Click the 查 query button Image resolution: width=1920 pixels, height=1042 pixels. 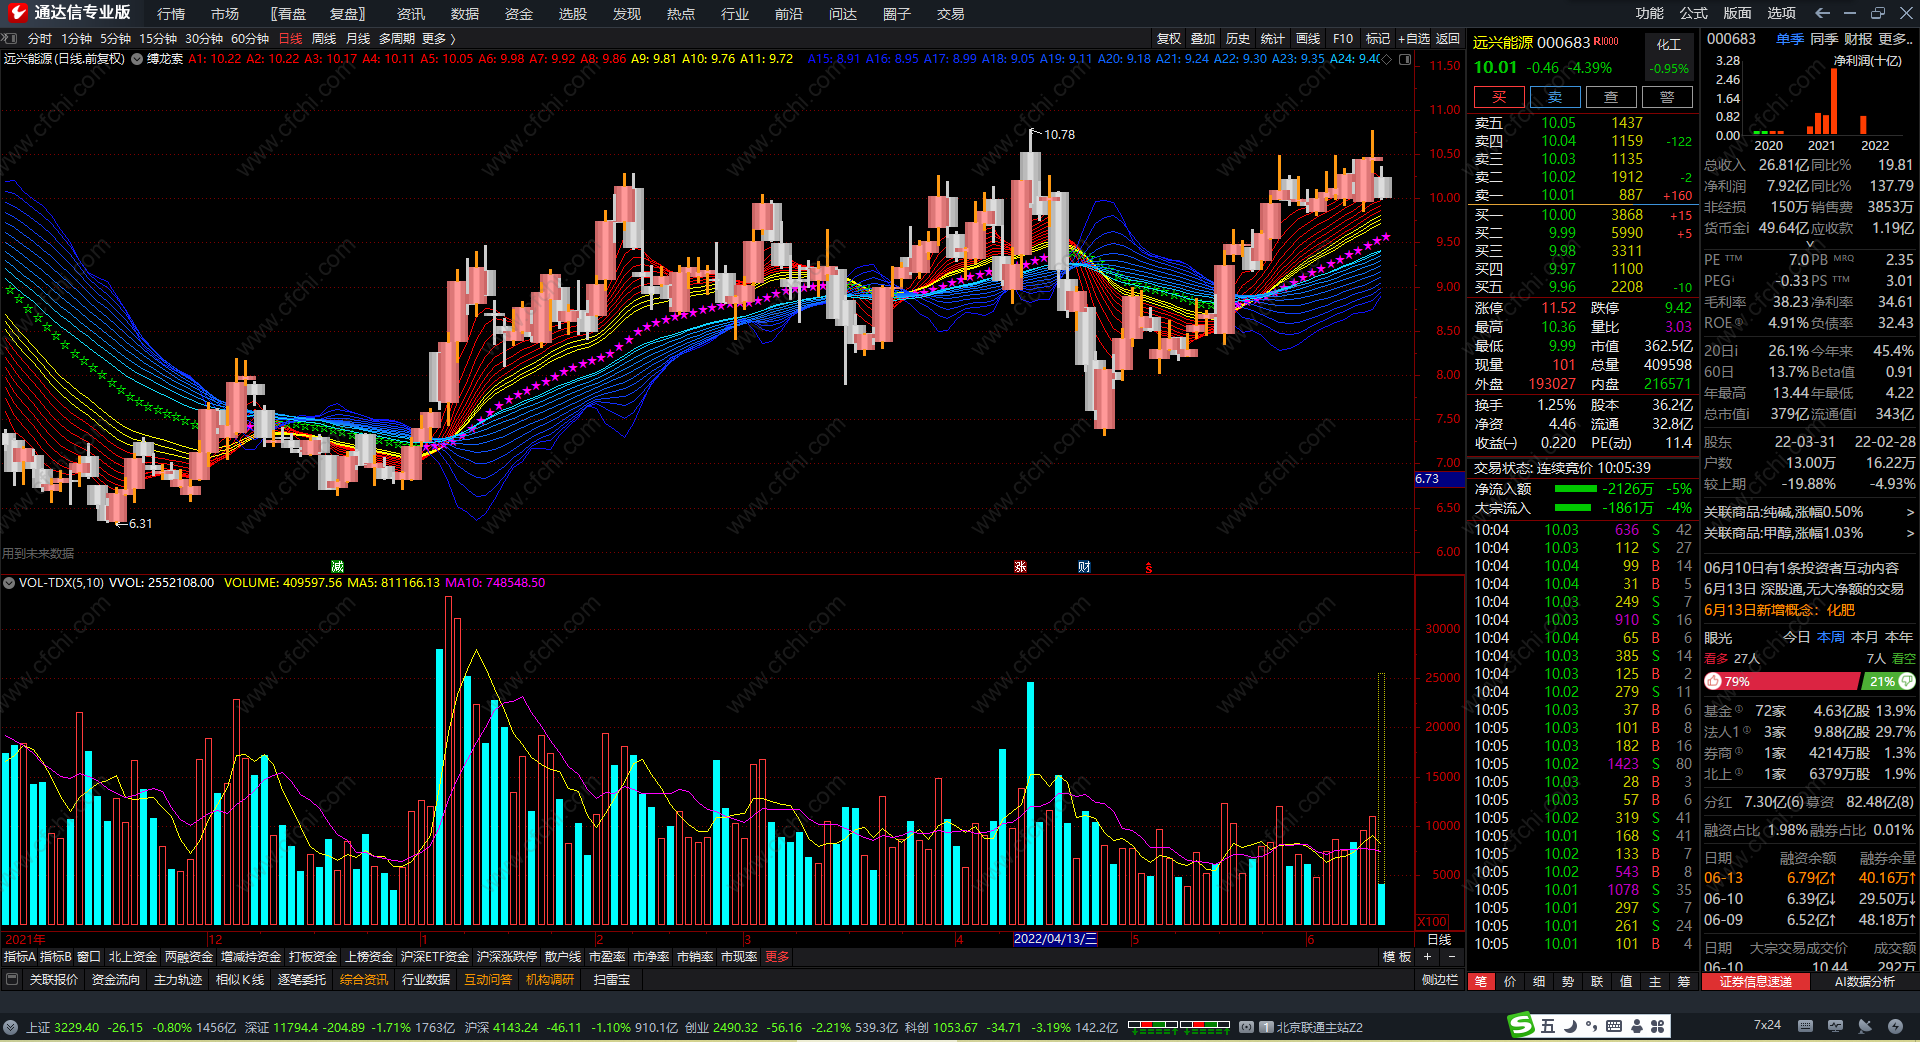[x=1611, y=97]
